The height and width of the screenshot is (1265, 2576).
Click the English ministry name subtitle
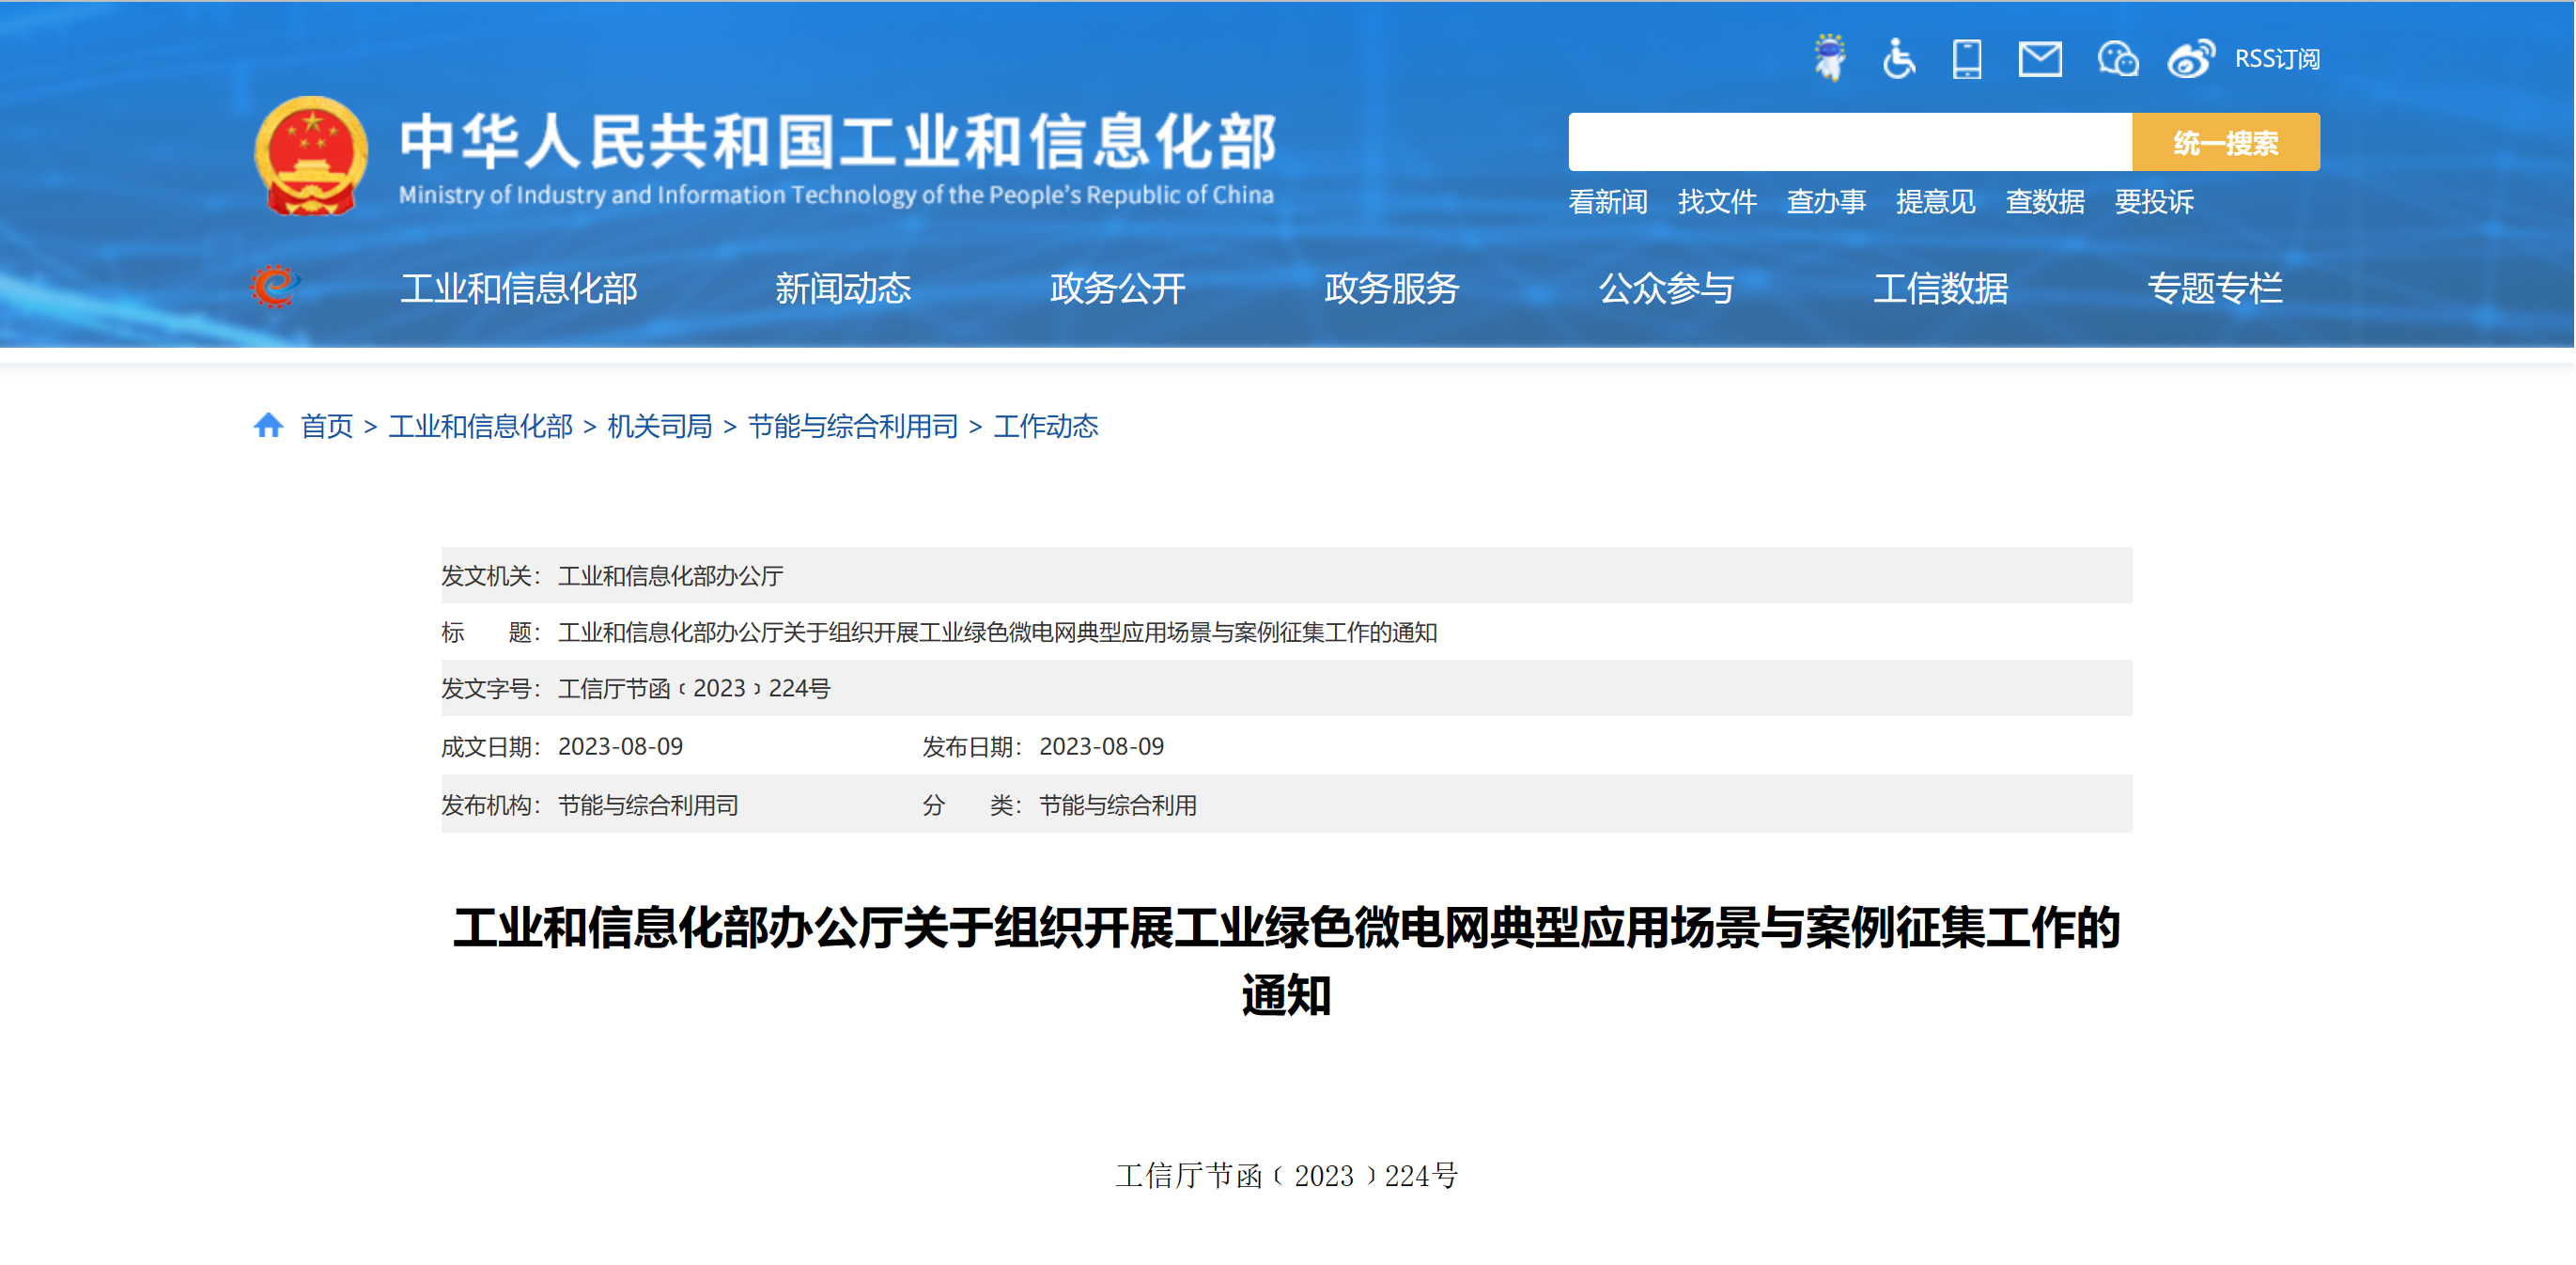tap(837, 194)
